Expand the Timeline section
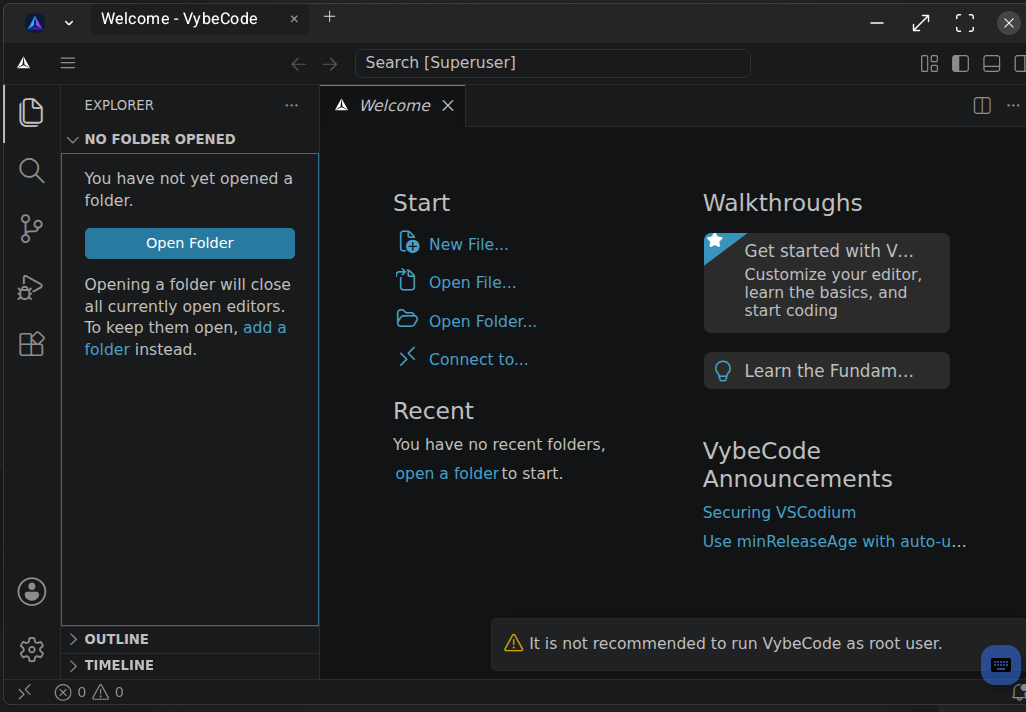Viewport: 1026px width, 712px height. [x=73, y=666]
